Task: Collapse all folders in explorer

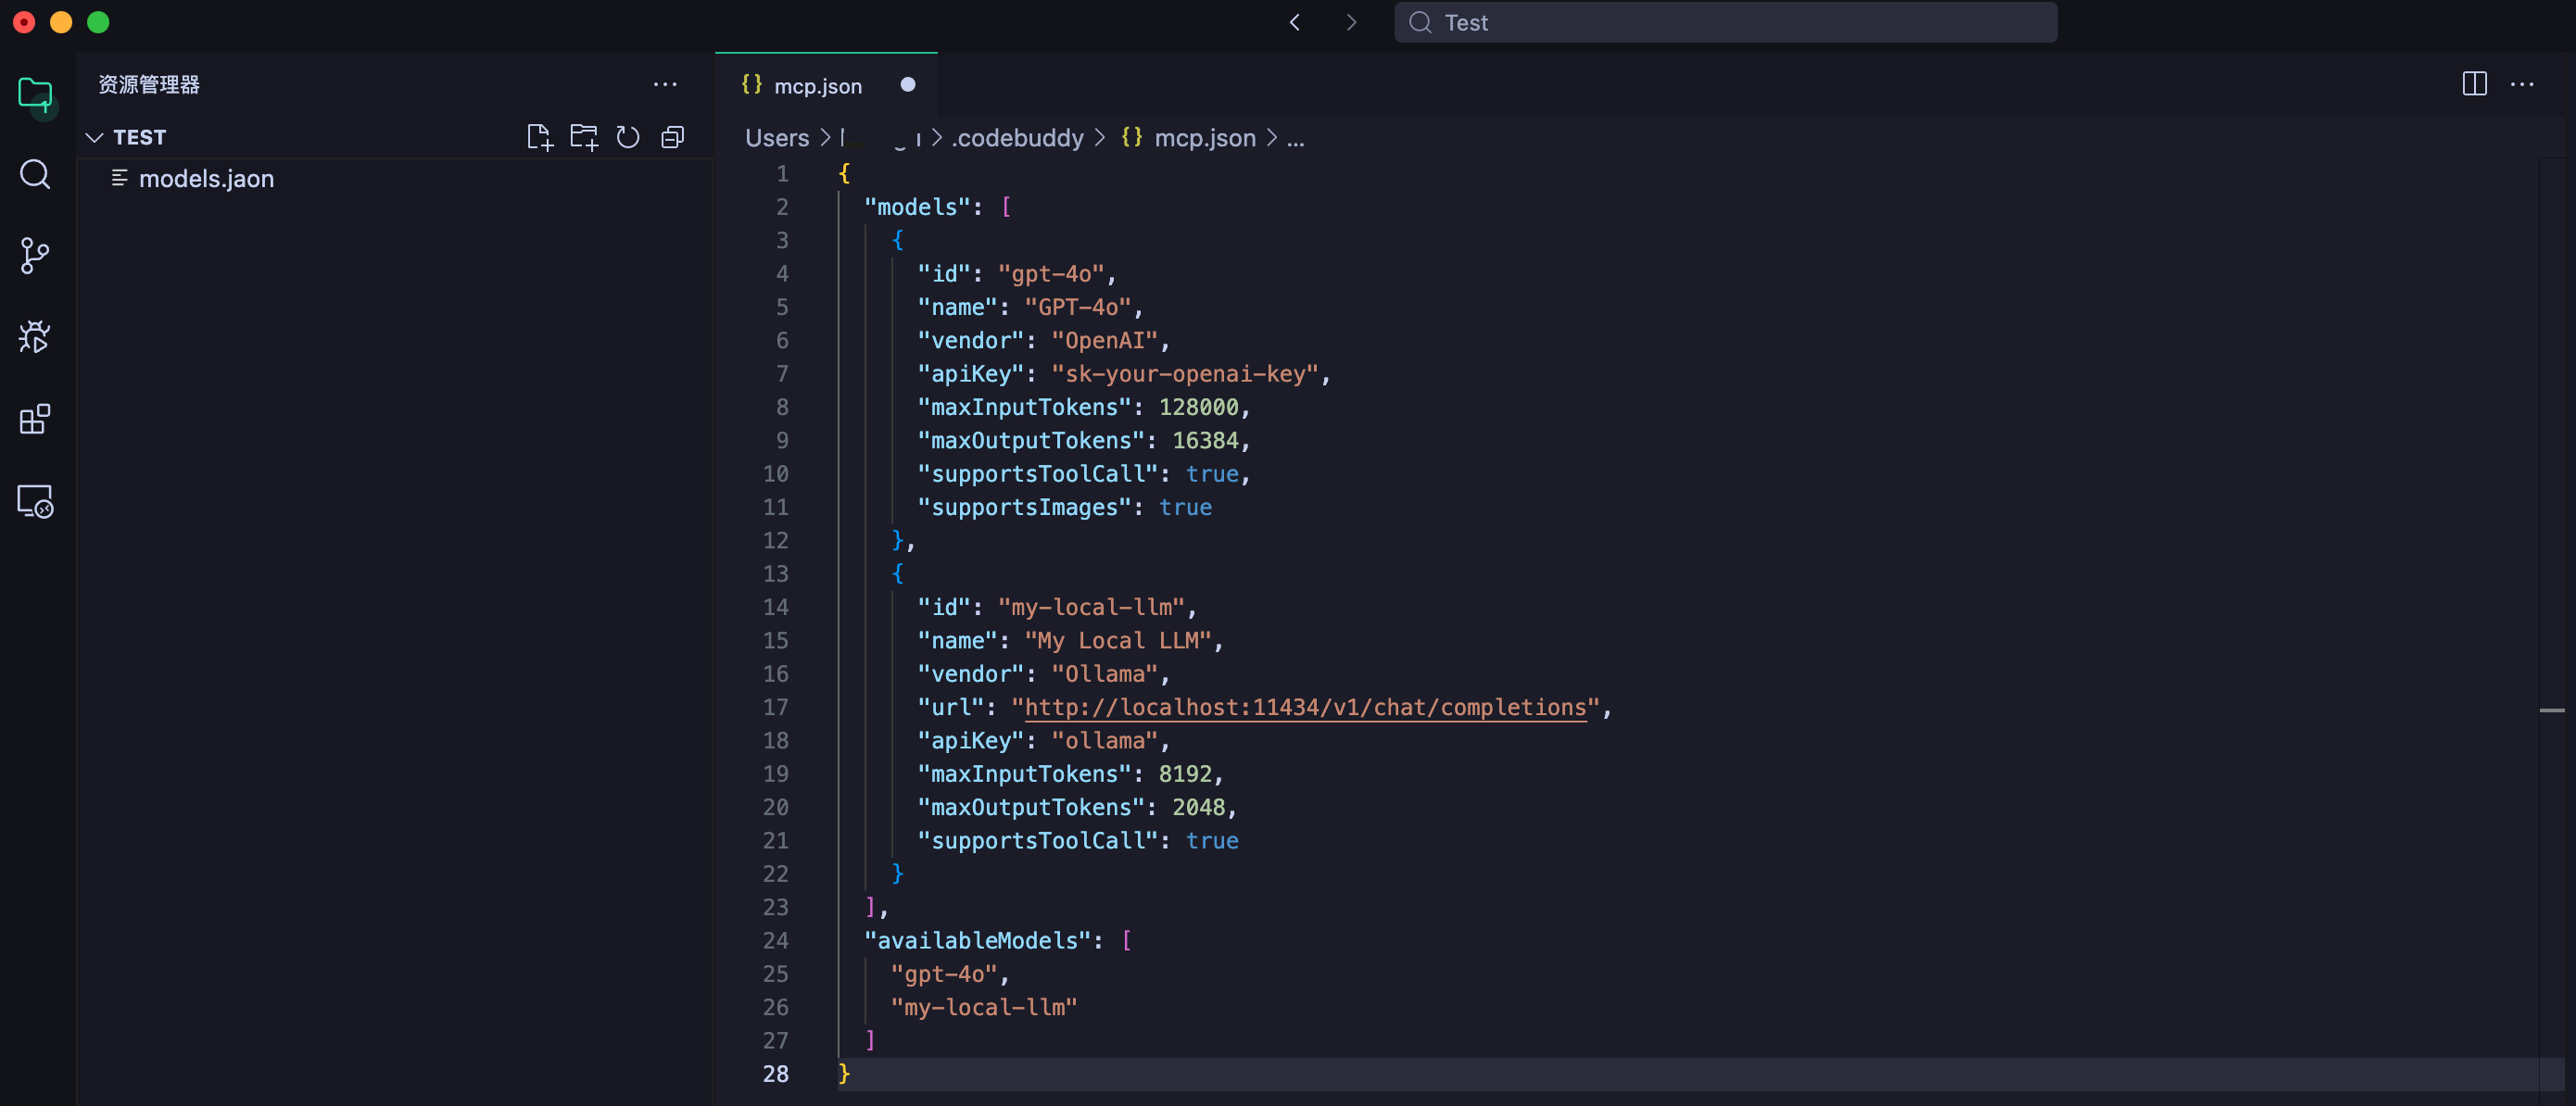Action: tap(672, 137)
